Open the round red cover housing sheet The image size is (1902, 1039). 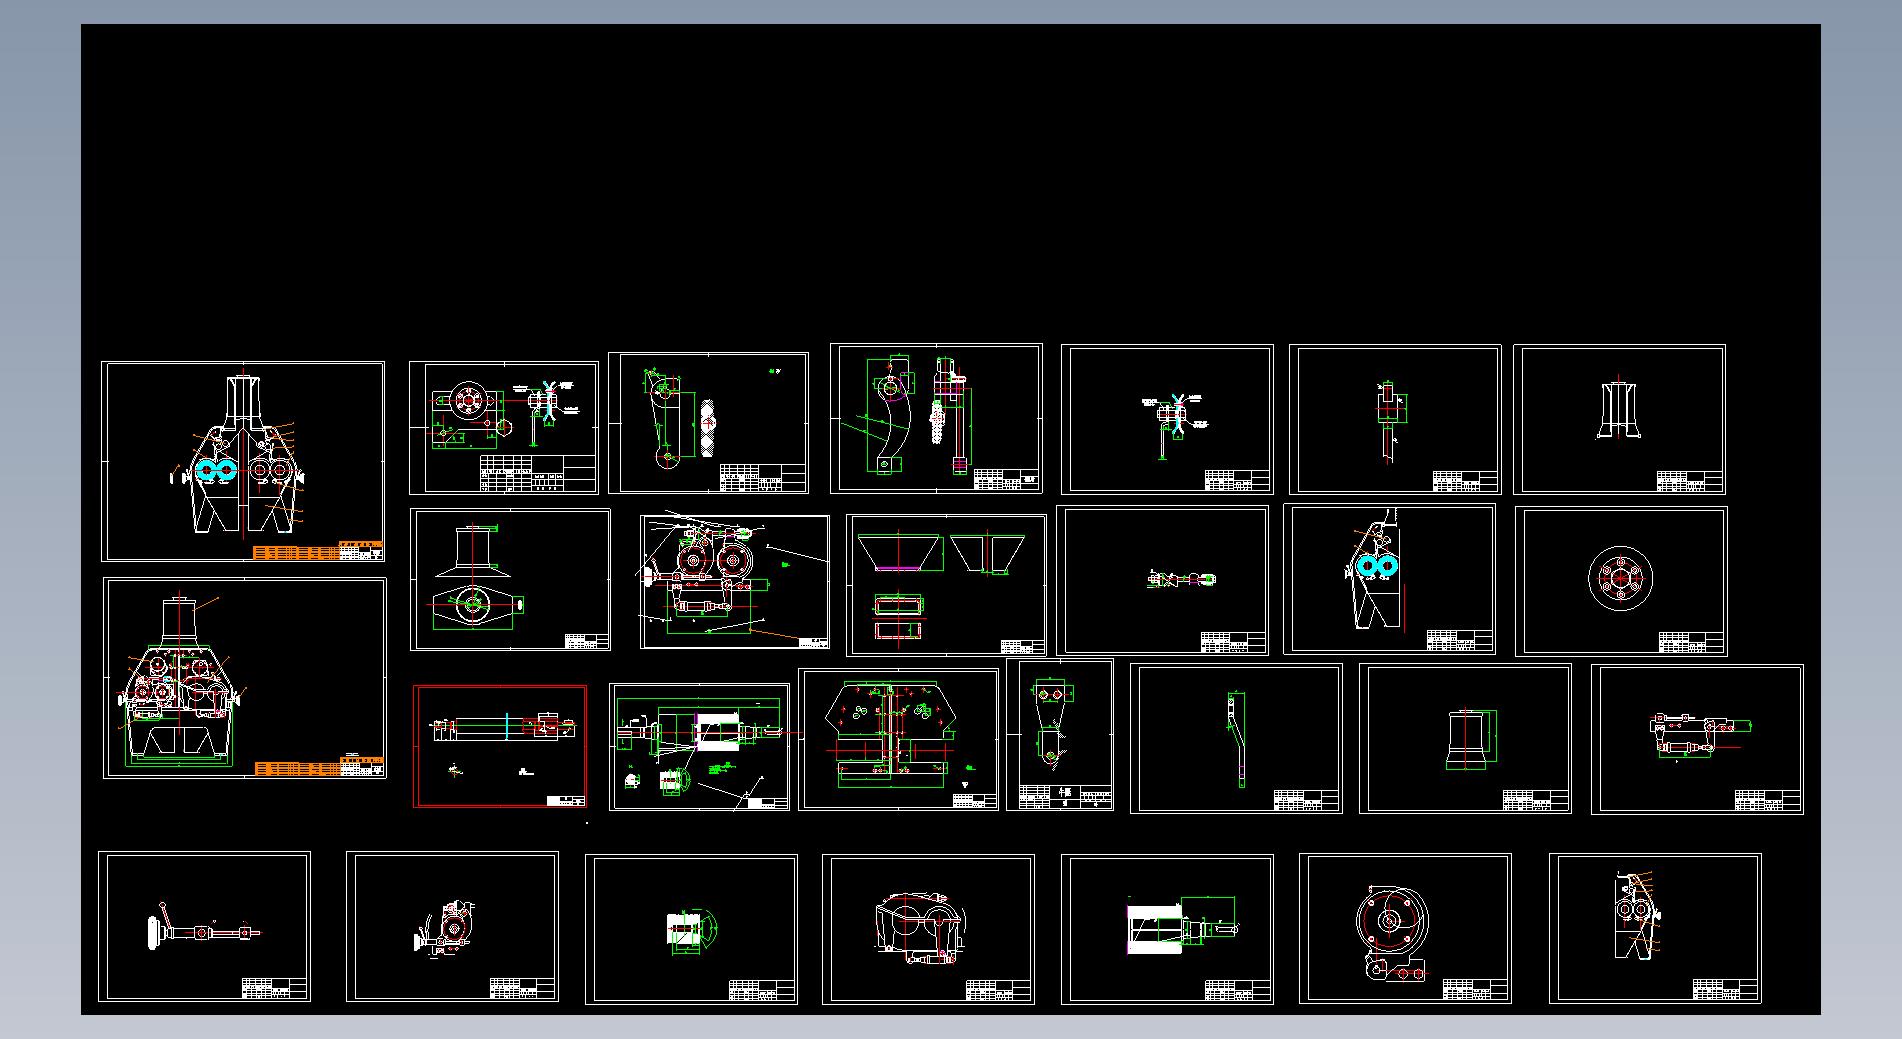point(1405,928)
